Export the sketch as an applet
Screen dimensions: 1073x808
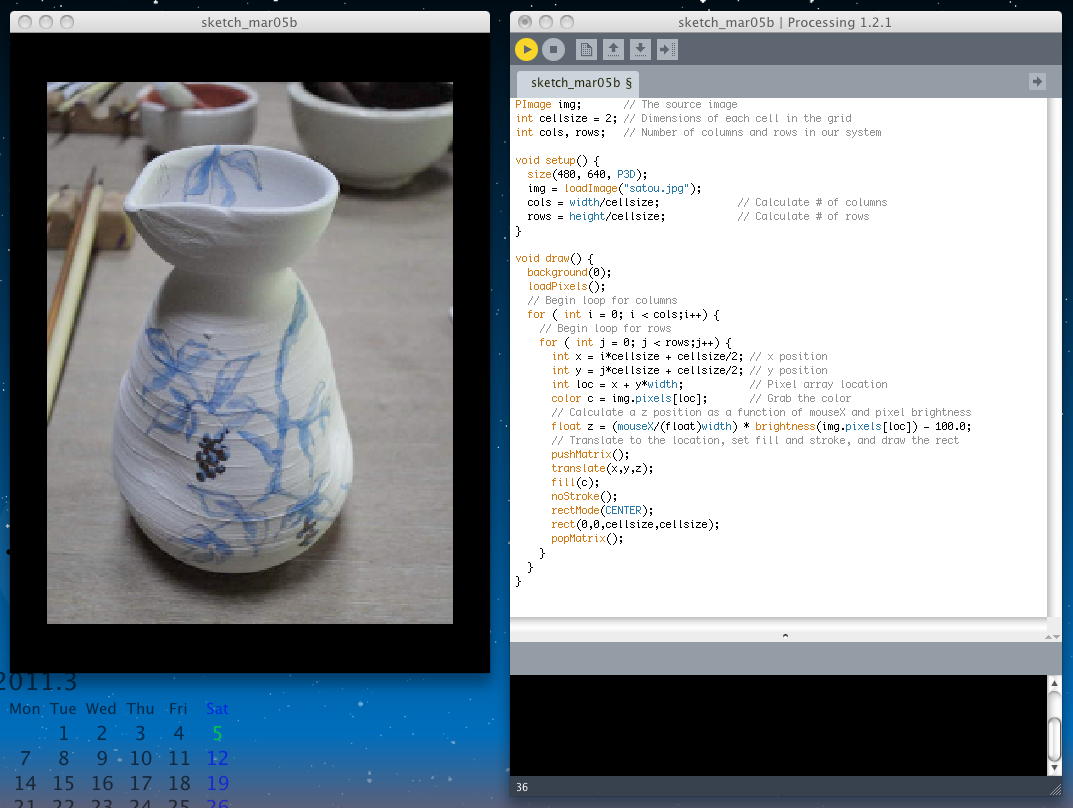(x=667, y=49)
